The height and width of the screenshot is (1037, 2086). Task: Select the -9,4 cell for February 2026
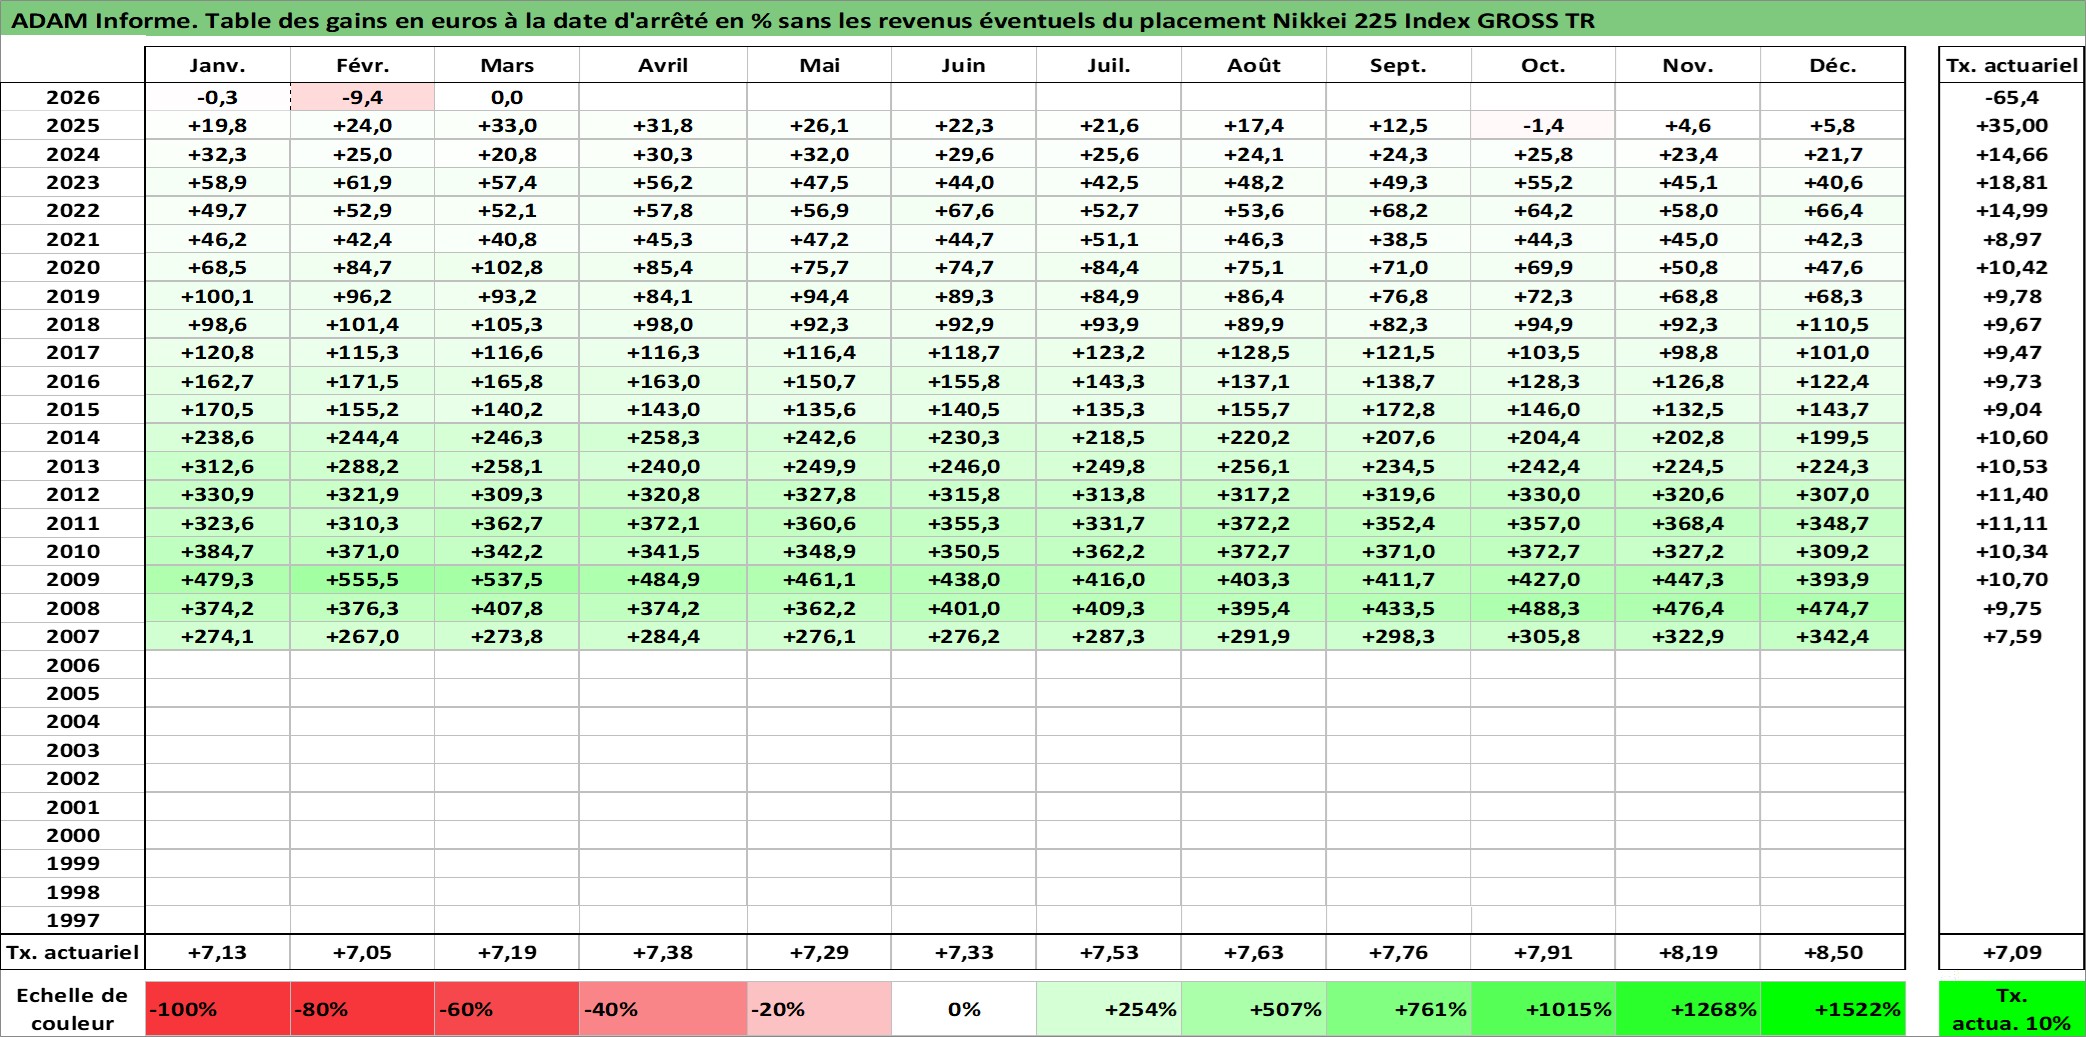pyautogui.click(x=362, y=97)
